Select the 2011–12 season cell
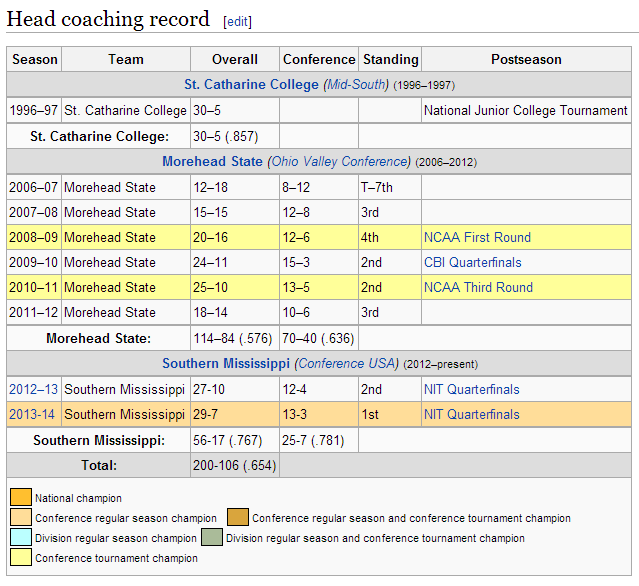This screenshot has height=586, width=639. (34, 312)
